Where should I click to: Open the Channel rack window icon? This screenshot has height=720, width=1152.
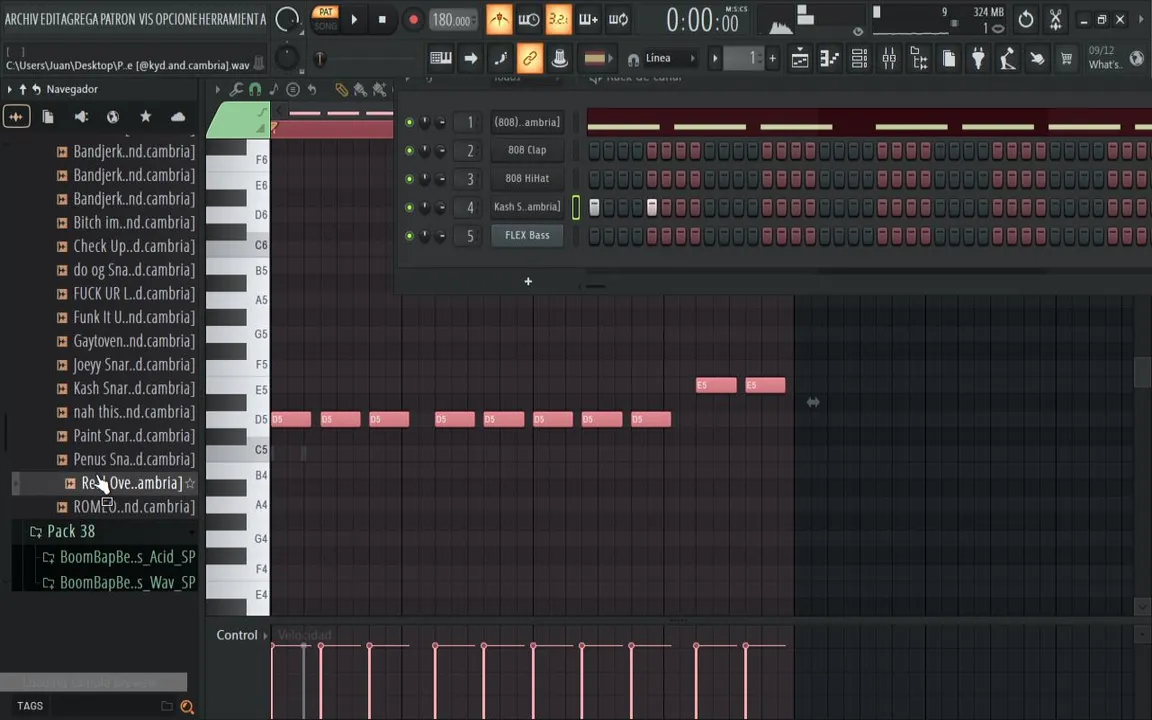click(x=859, y=59)
